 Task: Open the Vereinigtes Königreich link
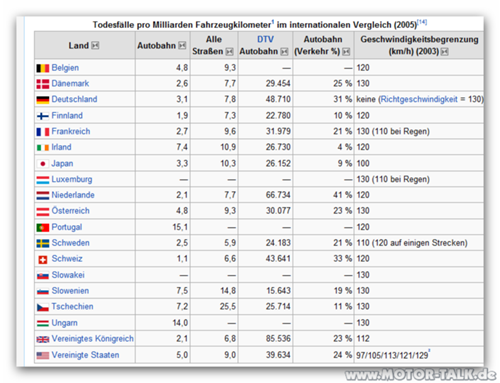point(93,339)
